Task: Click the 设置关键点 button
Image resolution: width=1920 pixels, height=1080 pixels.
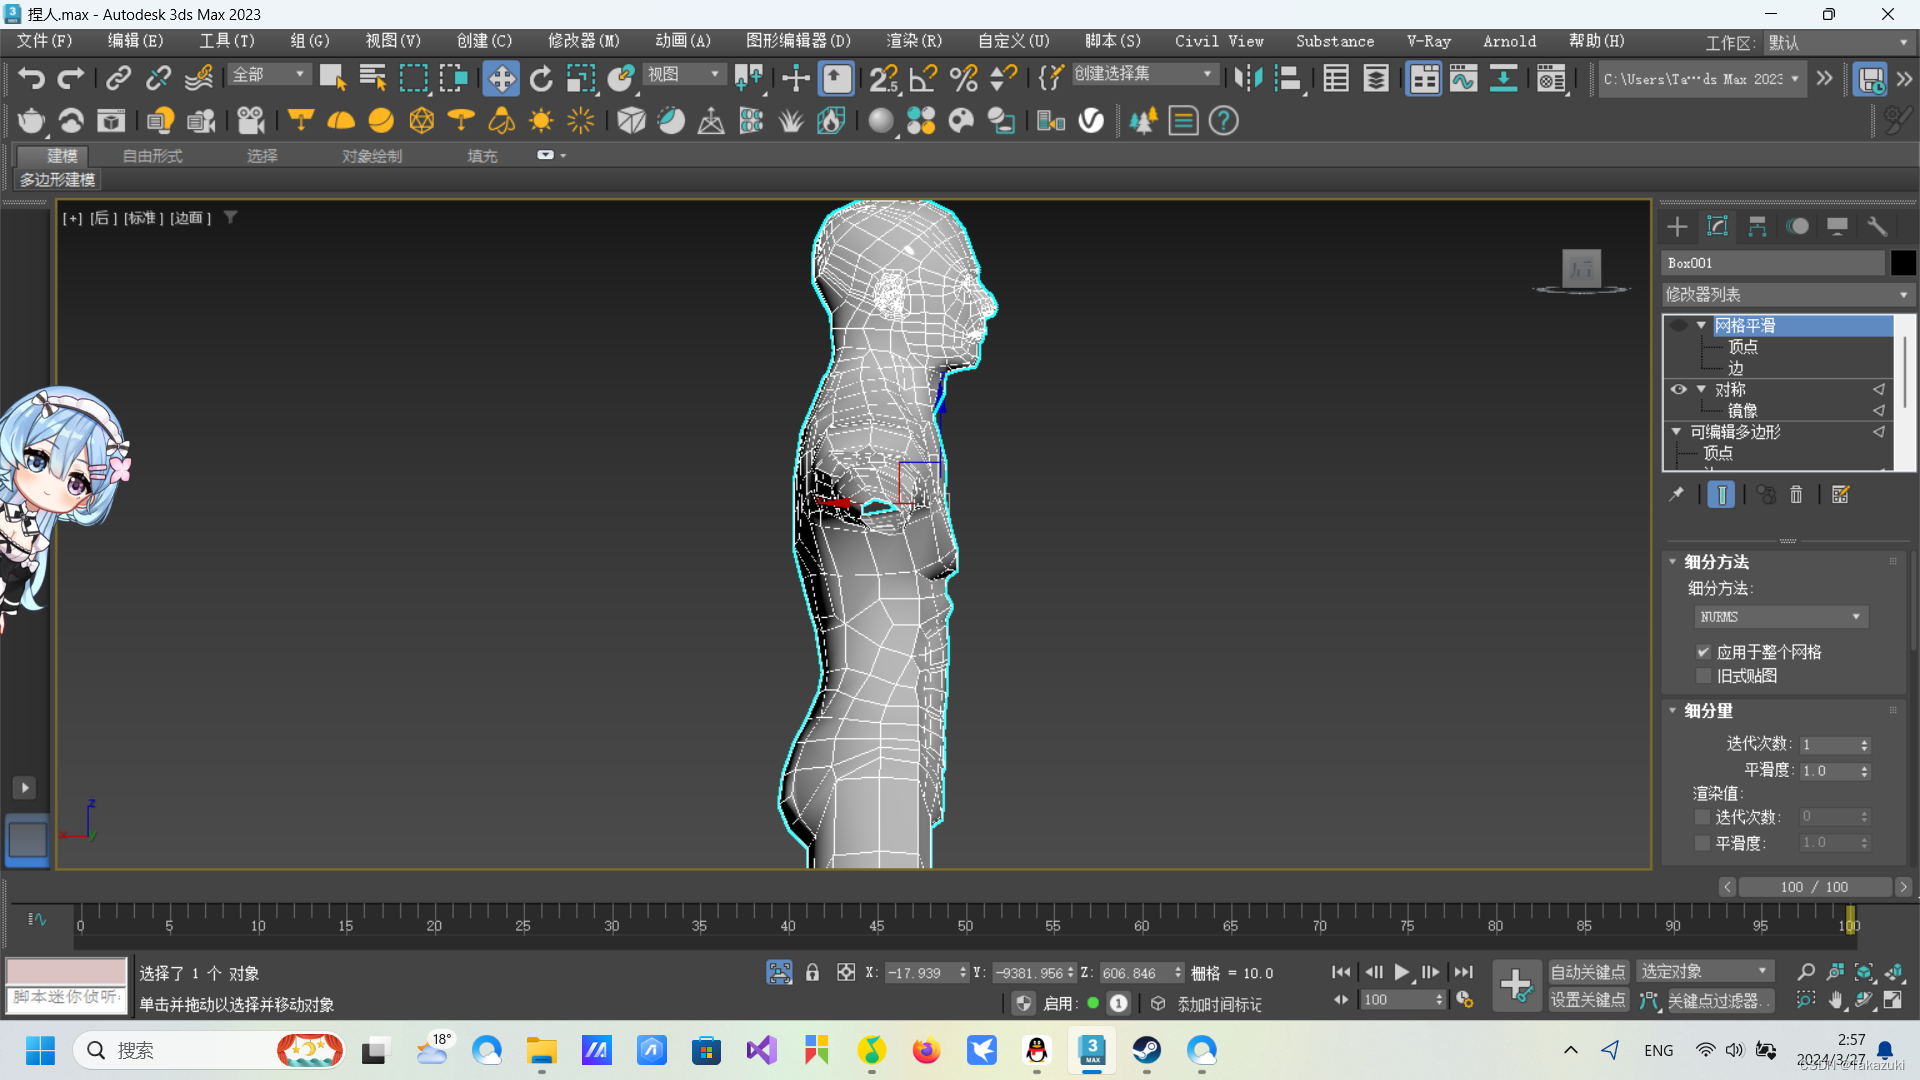Action: (1587, 1000)
